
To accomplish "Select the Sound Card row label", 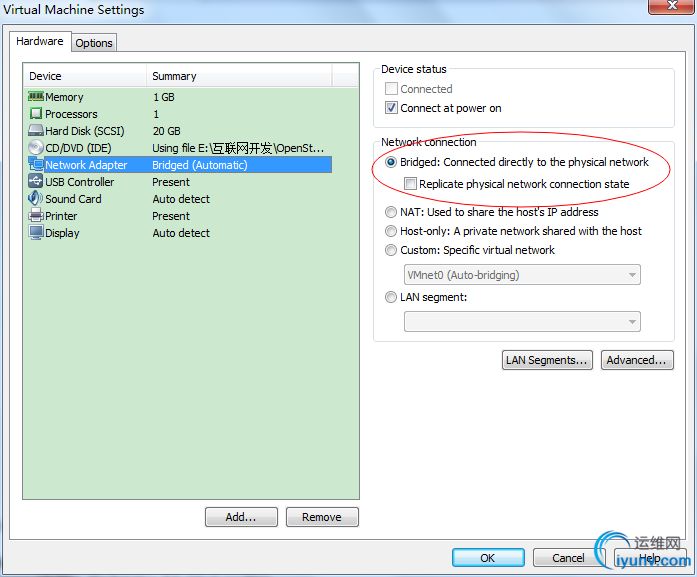I will point(73,199).
